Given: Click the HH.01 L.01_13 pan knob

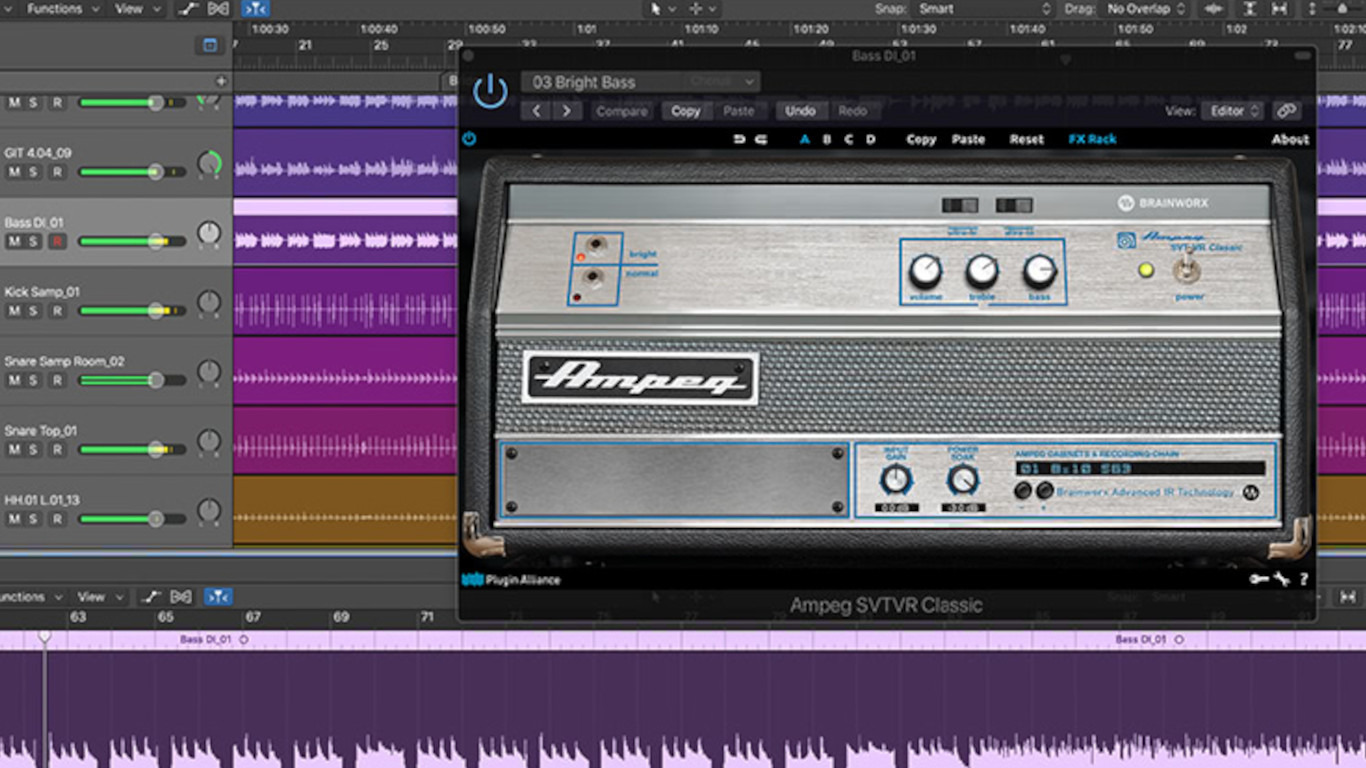Looking at the screenshot, I should point(208,512).
